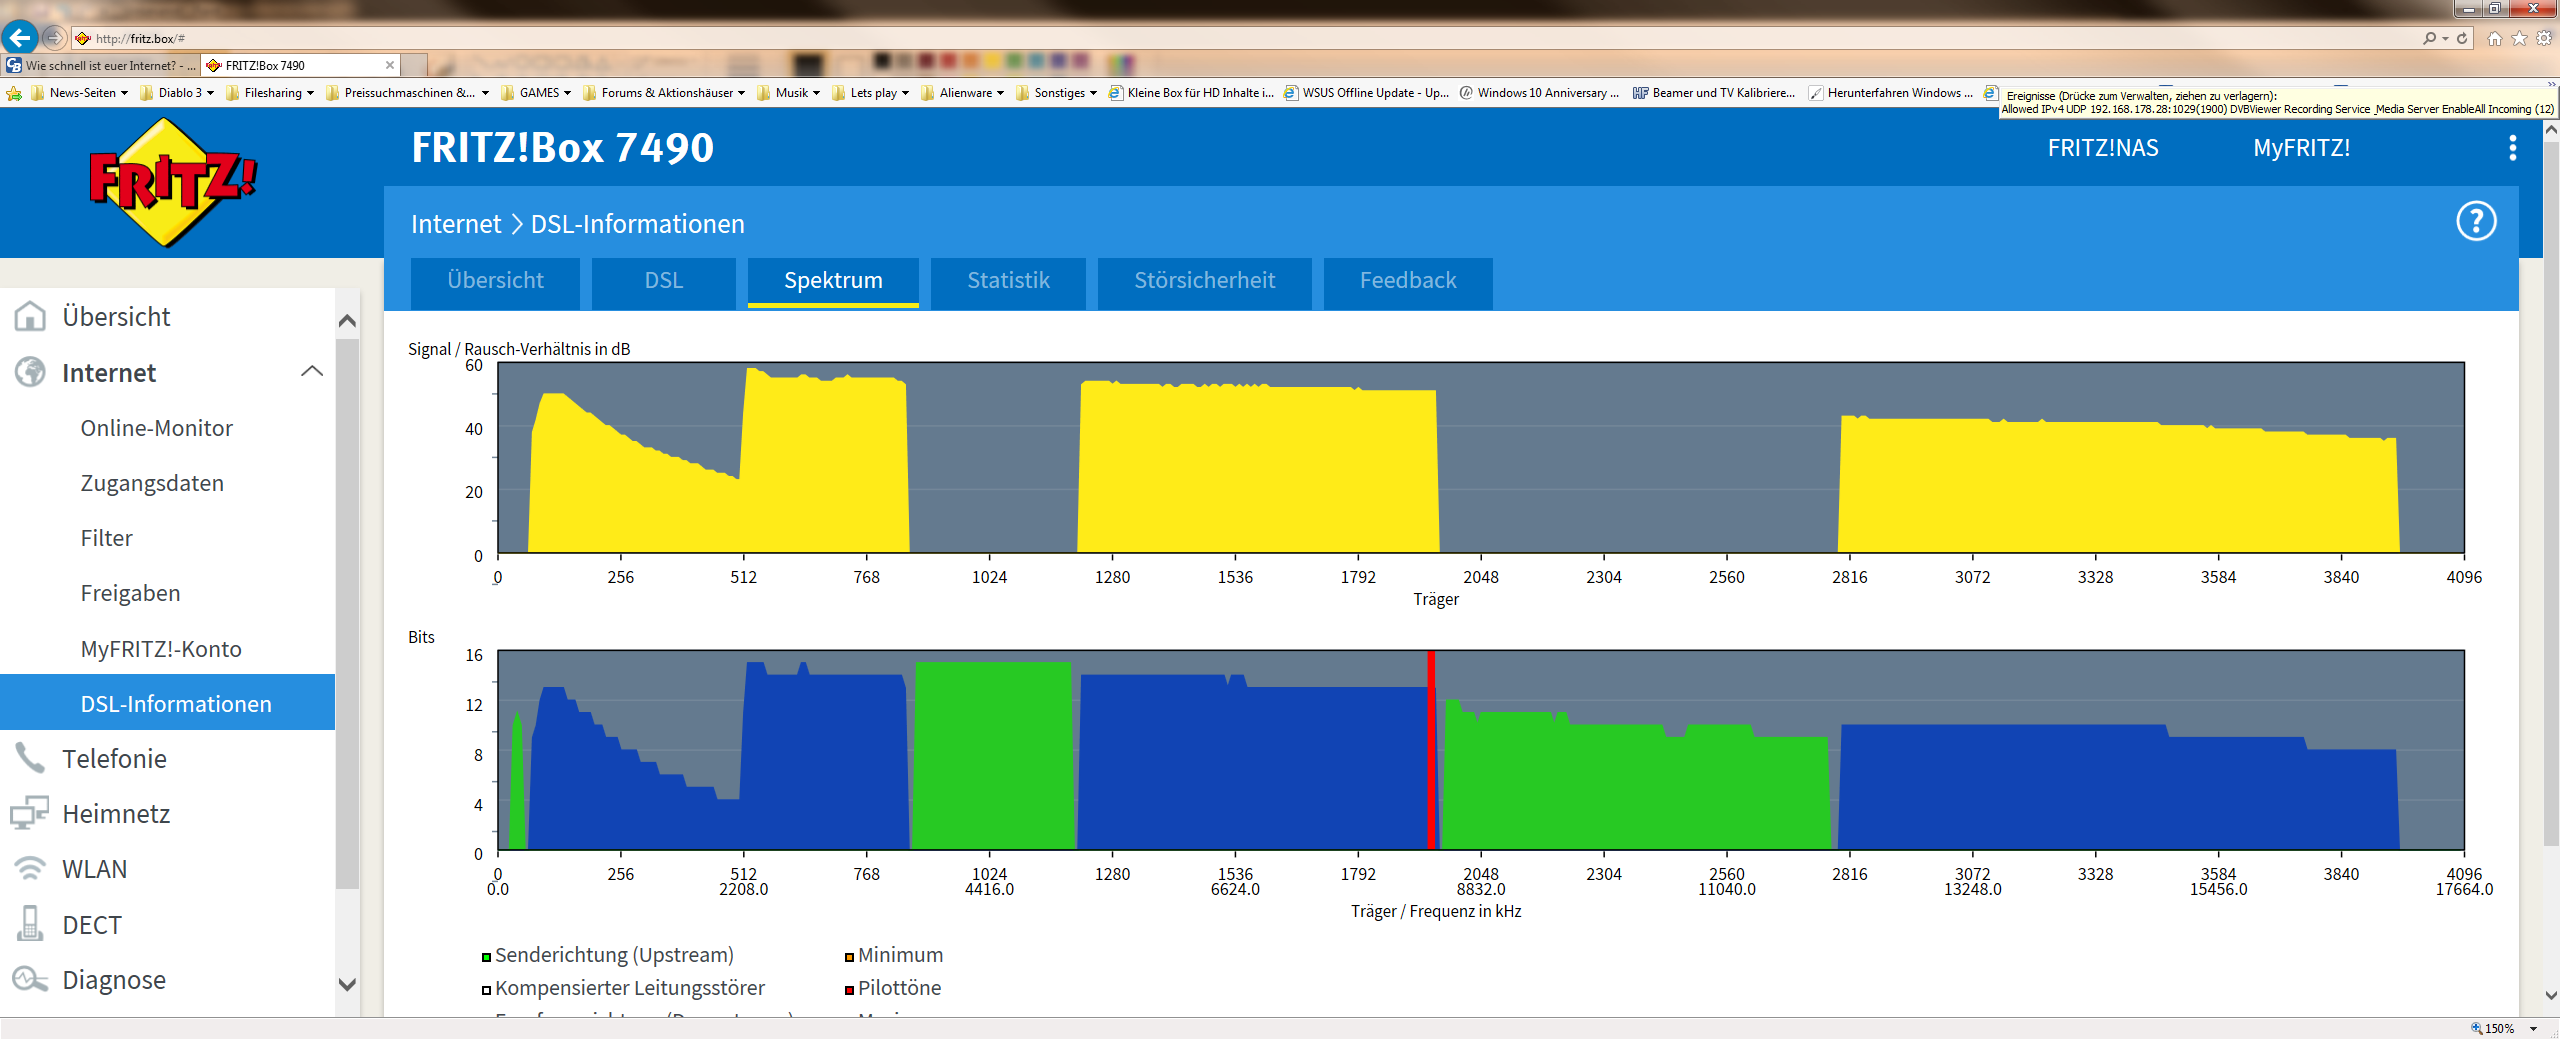Expand the Filesharing favorites folder
This screenshot has height=1040, width=2560.
pyautogui.click(x=270, y=93)
